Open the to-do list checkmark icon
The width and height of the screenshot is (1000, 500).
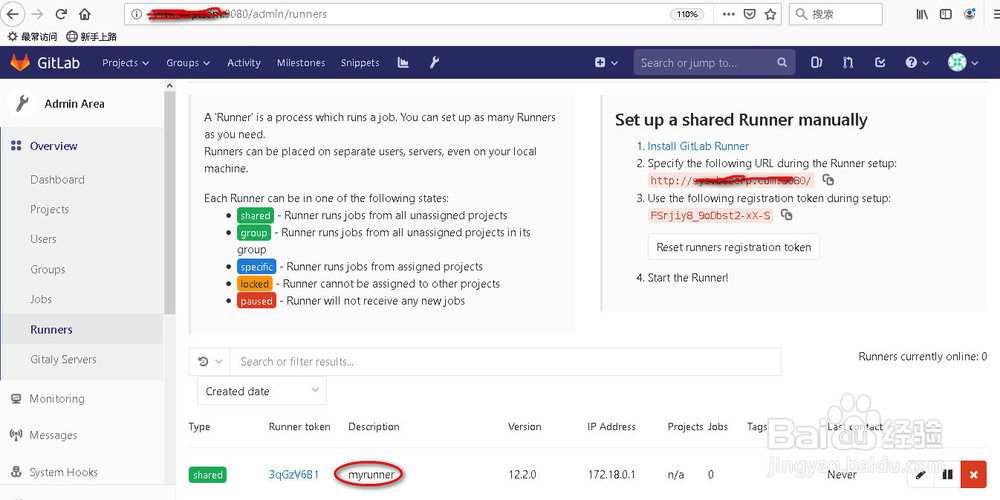click(x=880, y=62)
